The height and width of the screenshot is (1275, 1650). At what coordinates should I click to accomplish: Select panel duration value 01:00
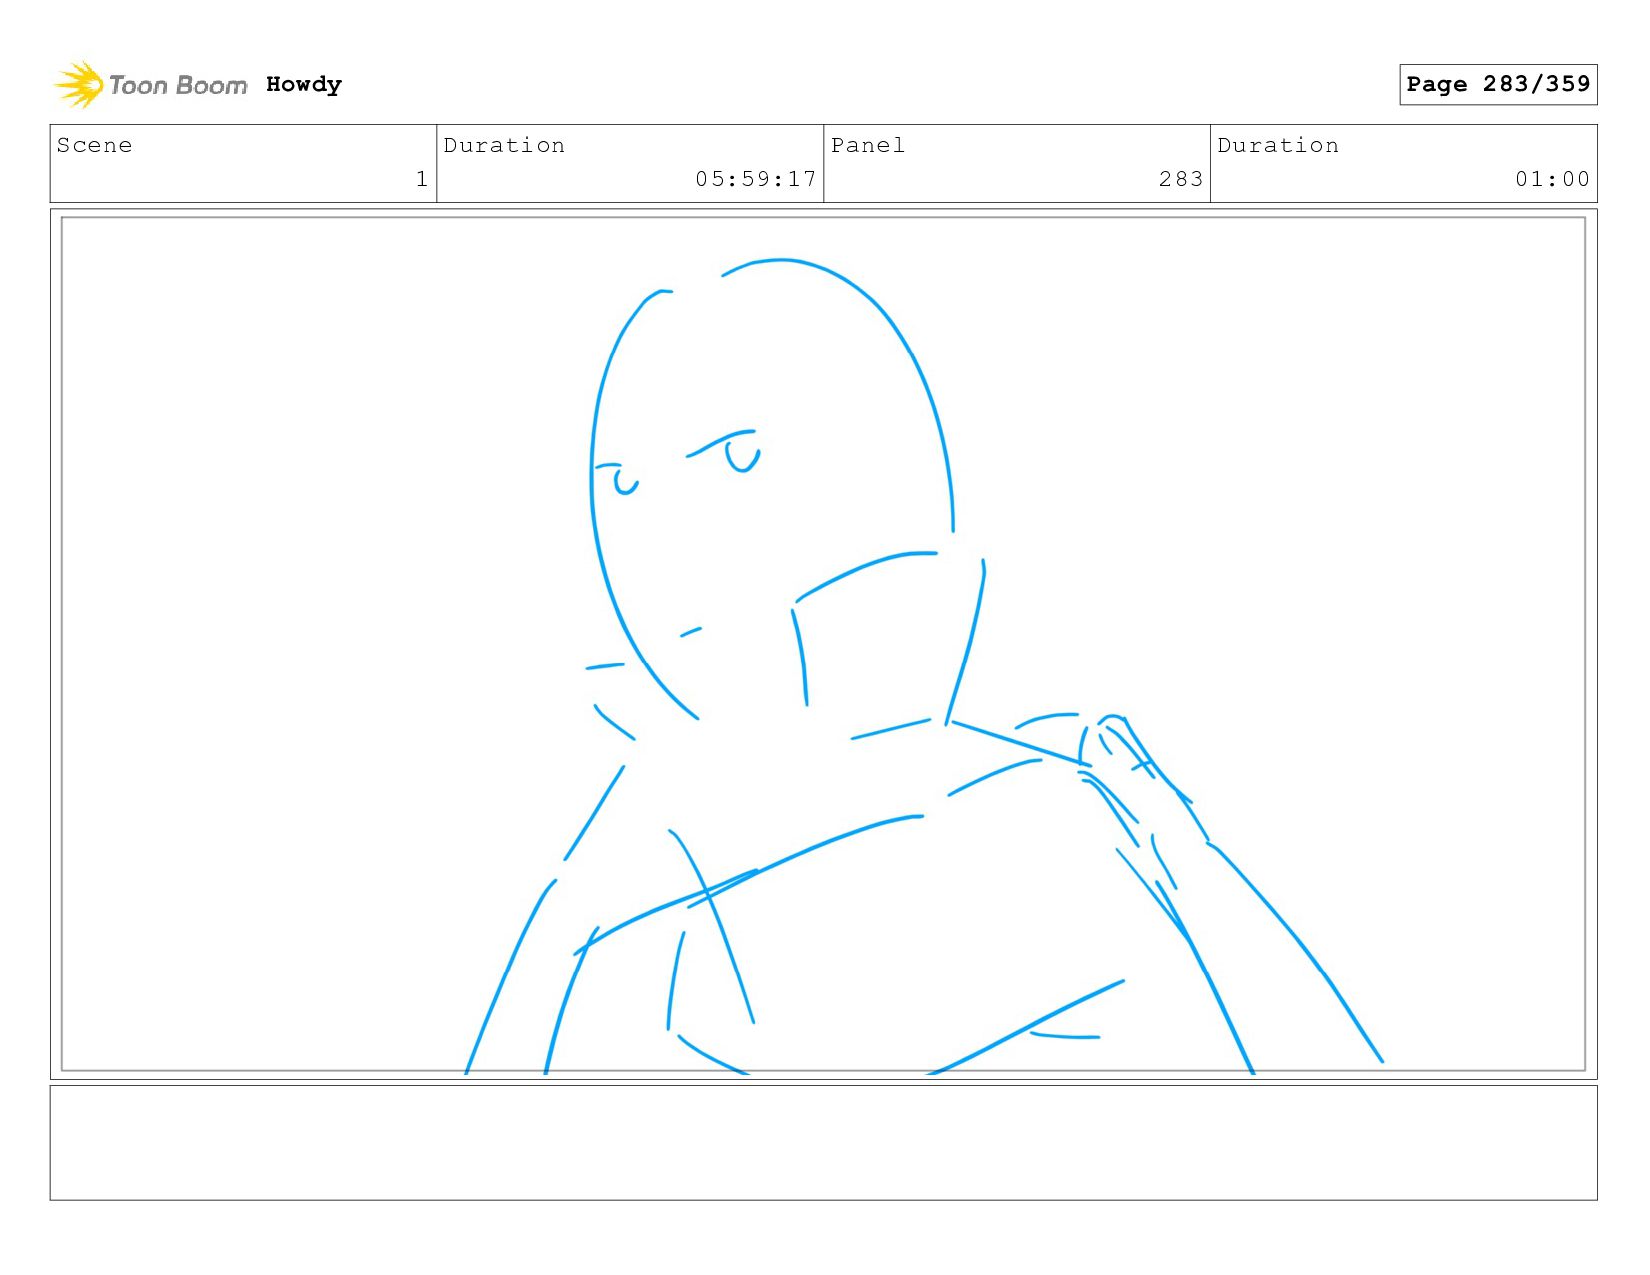[1552, 179]
